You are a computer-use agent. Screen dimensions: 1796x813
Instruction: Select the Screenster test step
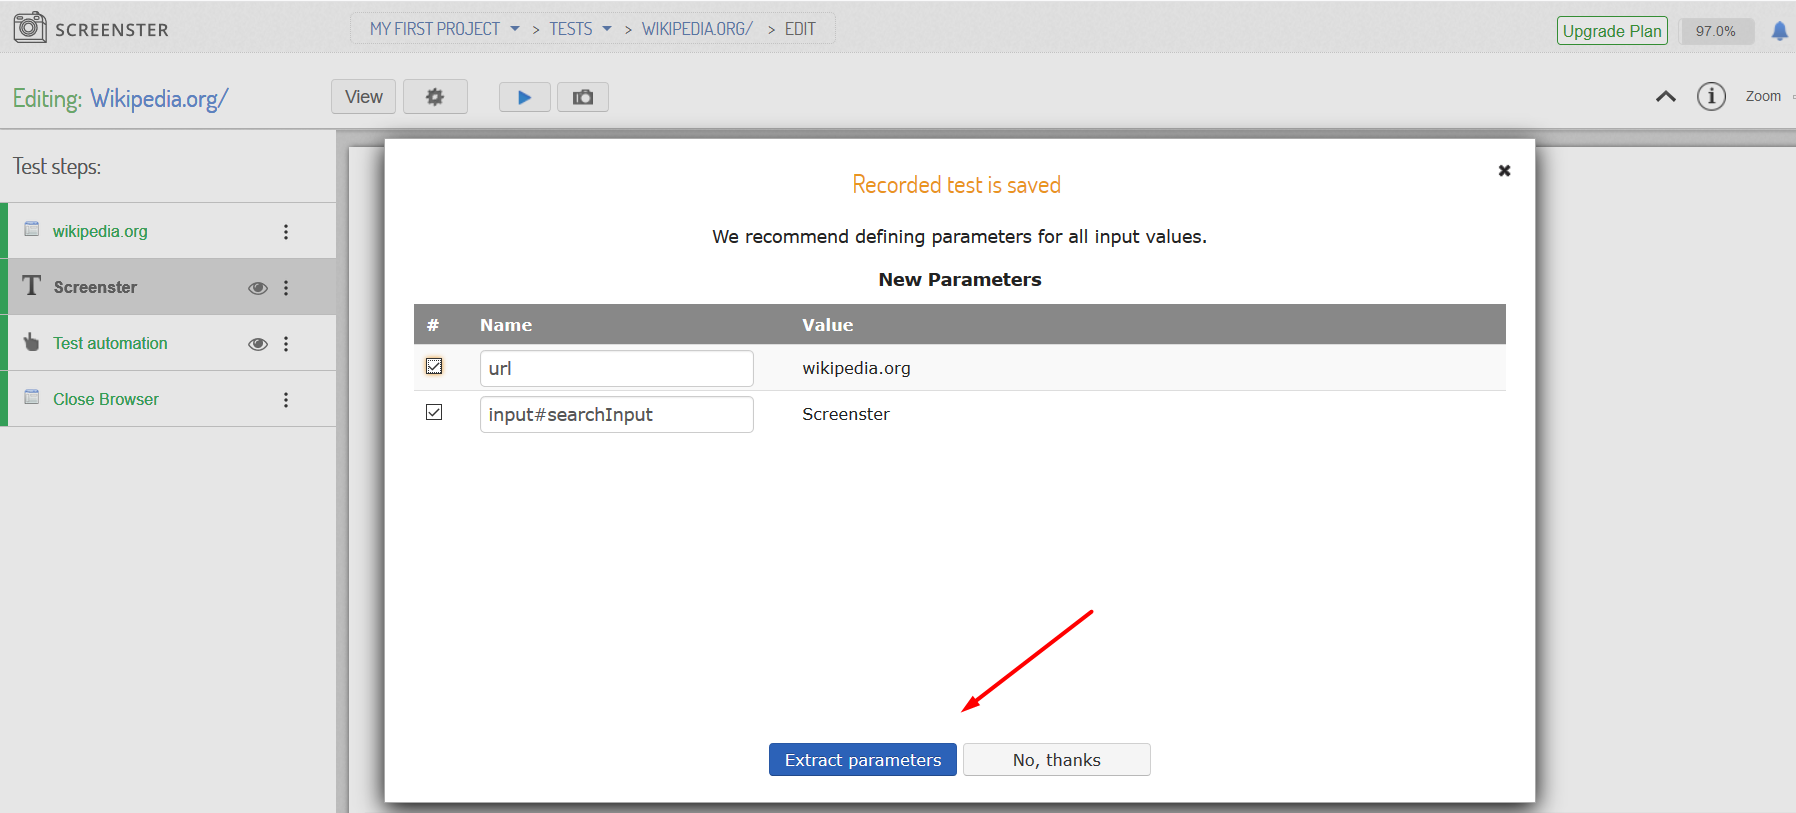[x=168, y=287]
